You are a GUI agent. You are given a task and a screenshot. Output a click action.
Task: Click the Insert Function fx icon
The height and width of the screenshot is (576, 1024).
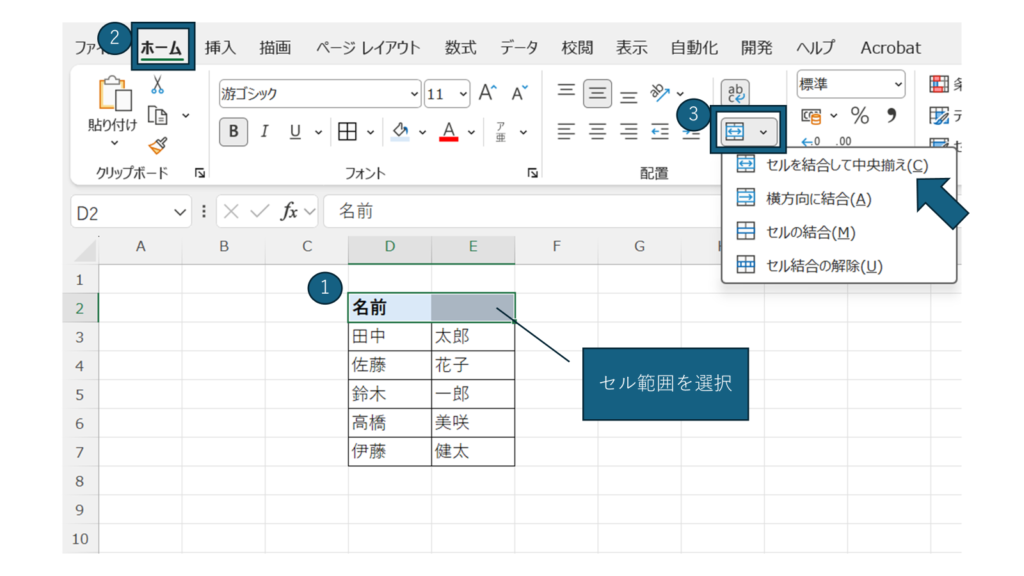click(x=289, y=212)
